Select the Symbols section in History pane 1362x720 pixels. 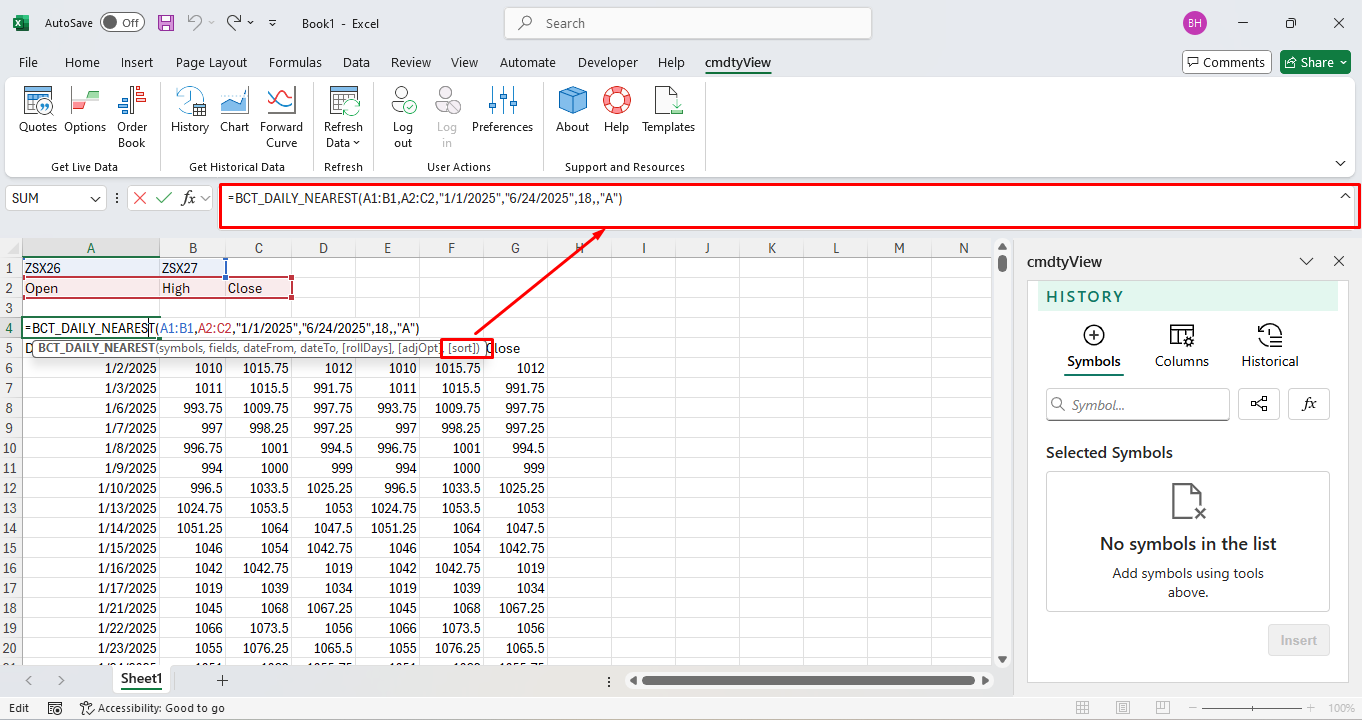pos(1094,347)
